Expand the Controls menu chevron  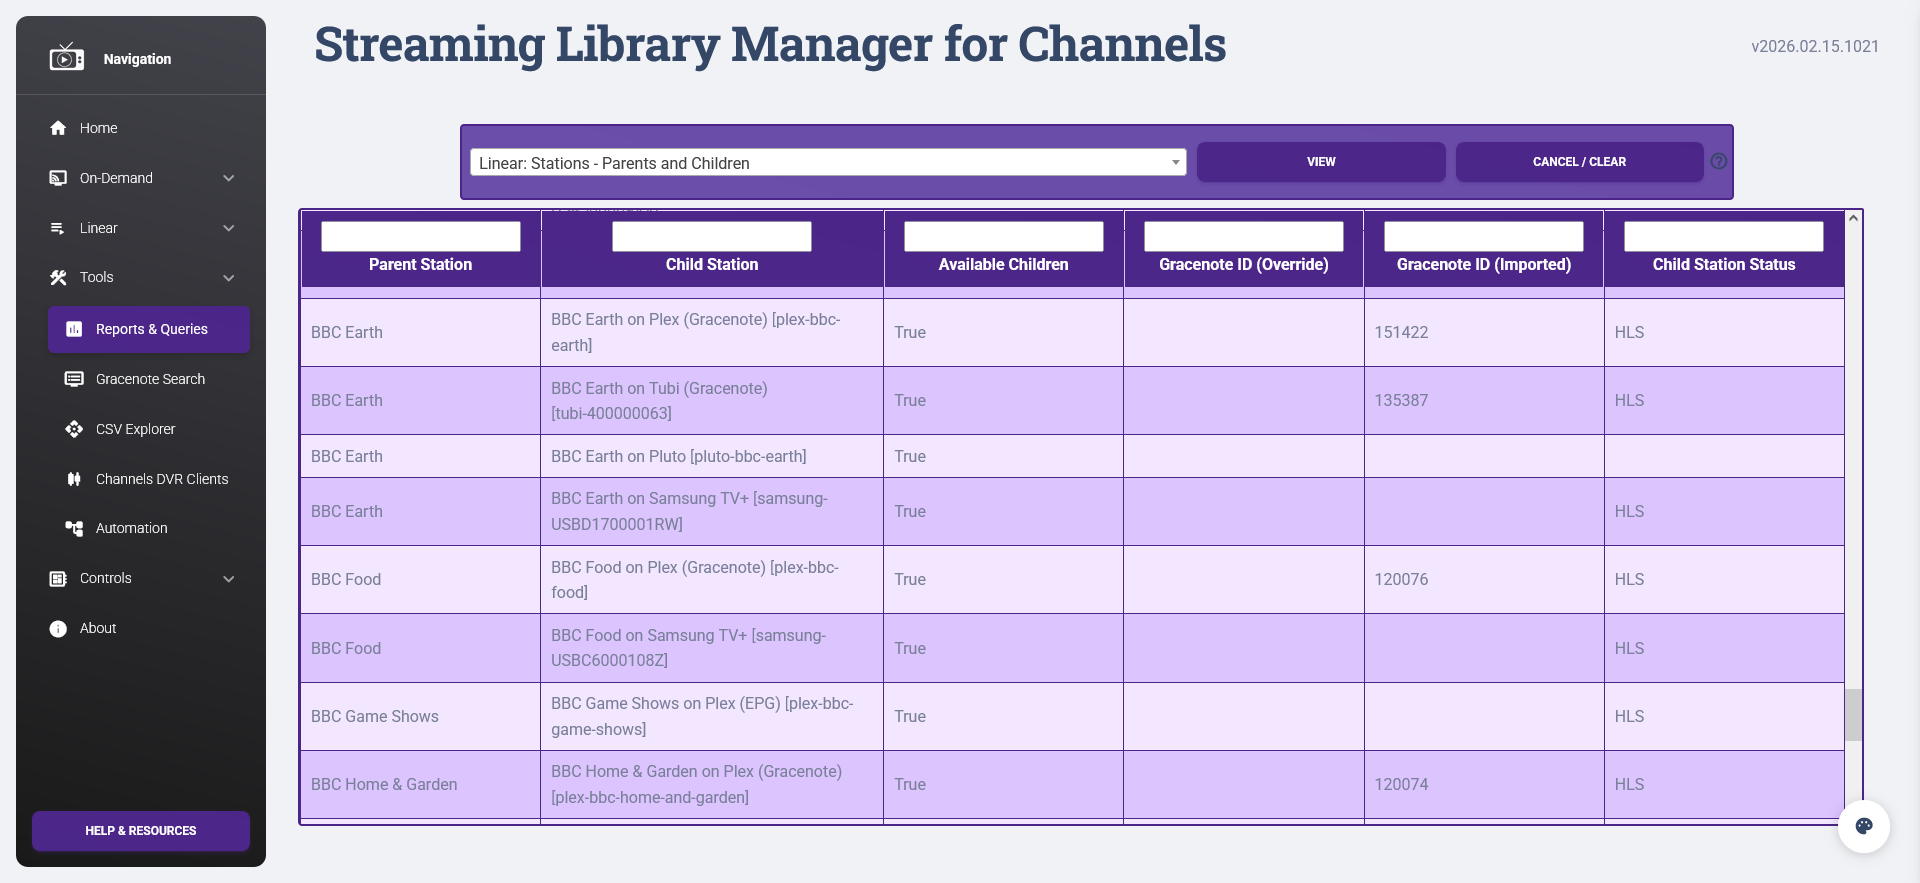[x=229, y=579]
